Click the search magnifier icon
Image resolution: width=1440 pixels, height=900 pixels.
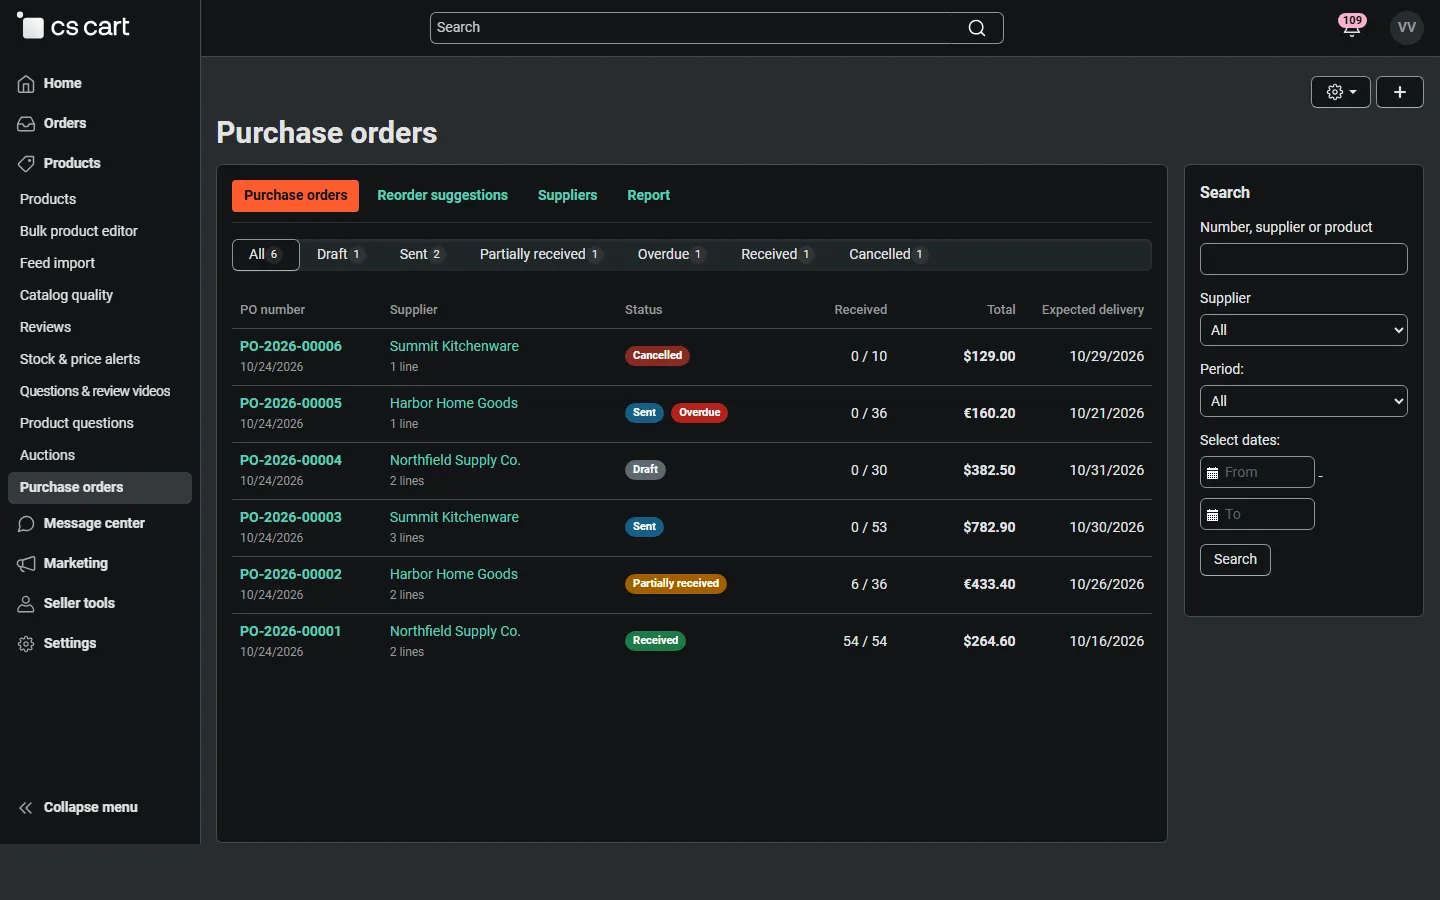tap(977, 28)
